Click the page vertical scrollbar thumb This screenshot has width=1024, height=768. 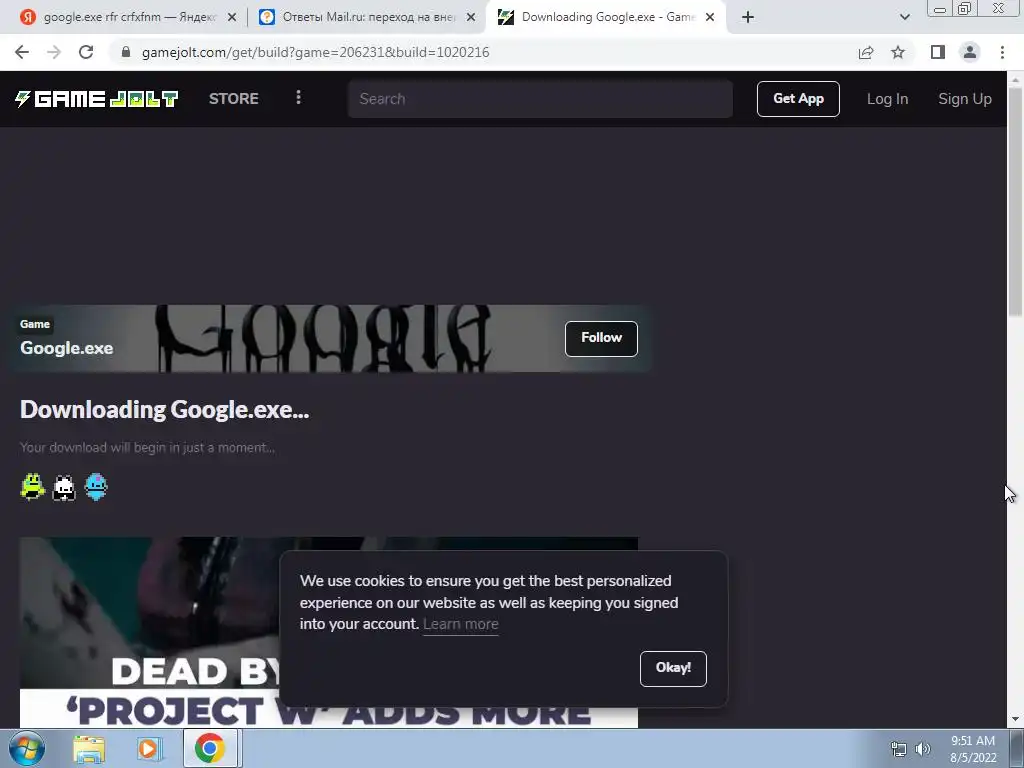click(1015, 202)
